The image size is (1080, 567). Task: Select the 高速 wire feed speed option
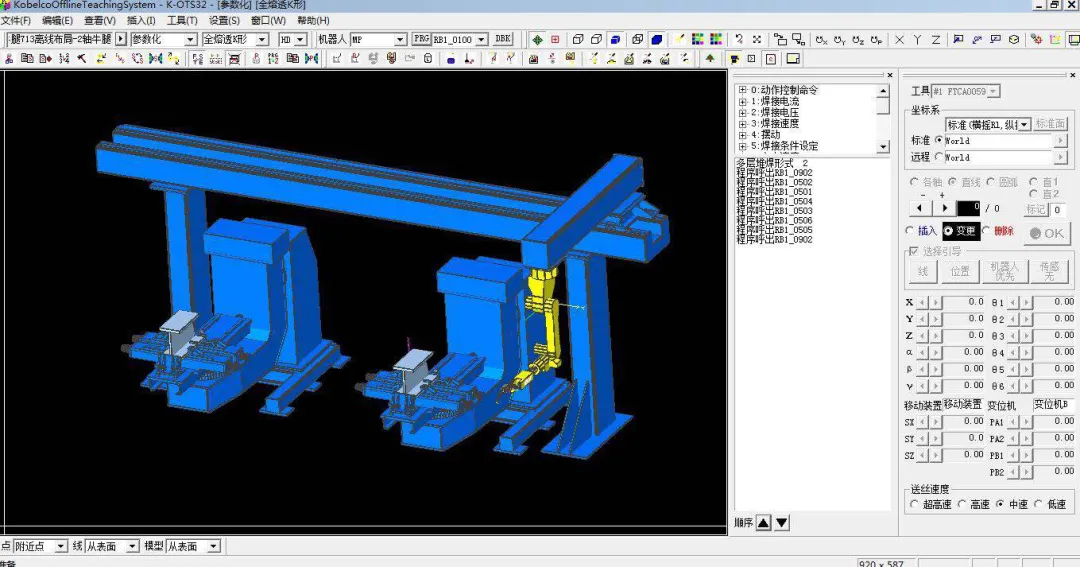coord(962,505)
